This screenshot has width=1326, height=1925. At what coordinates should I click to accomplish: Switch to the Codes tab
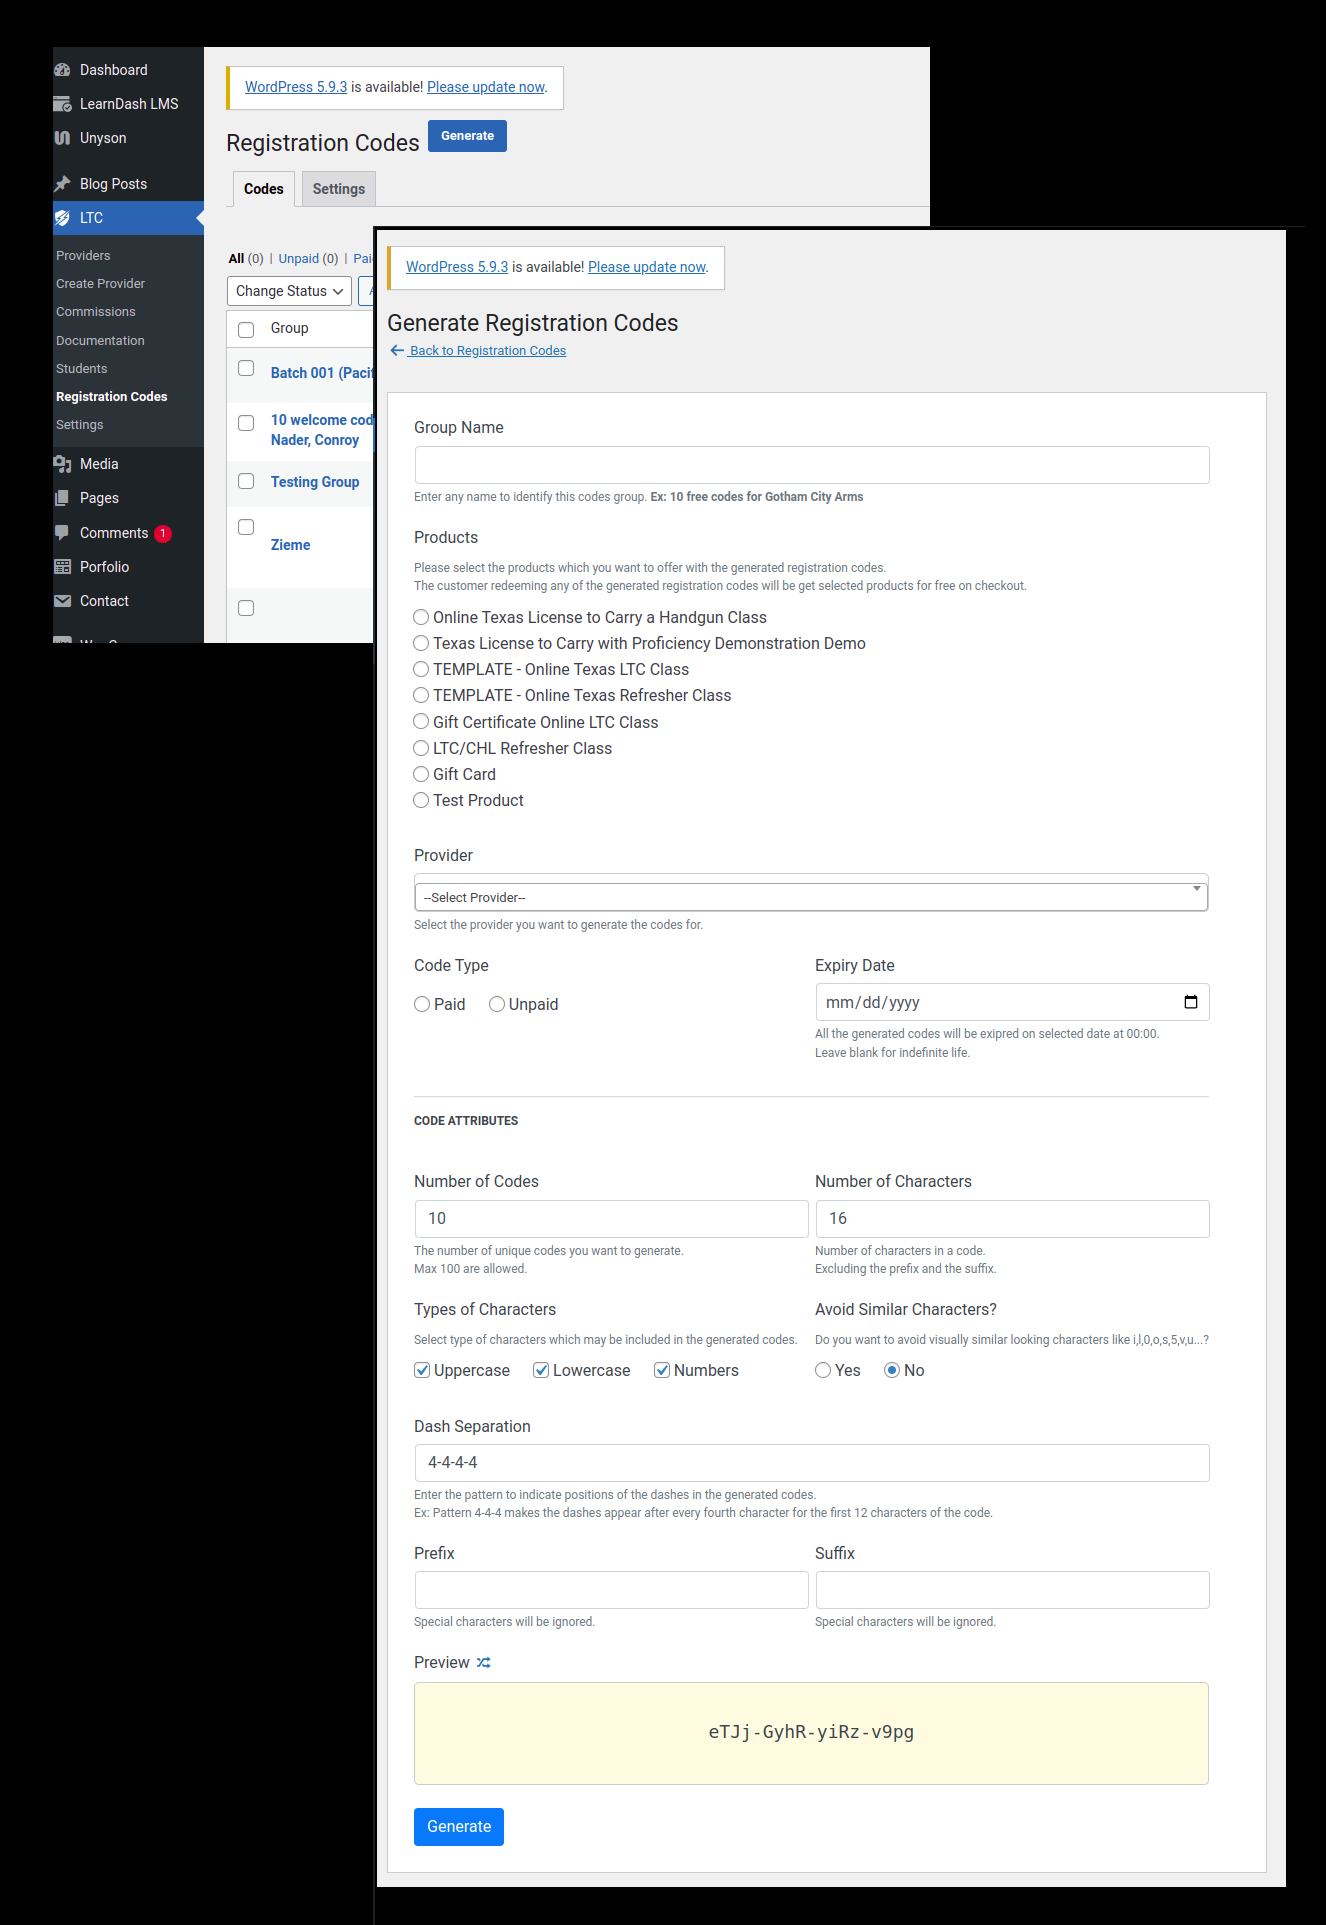264,189
